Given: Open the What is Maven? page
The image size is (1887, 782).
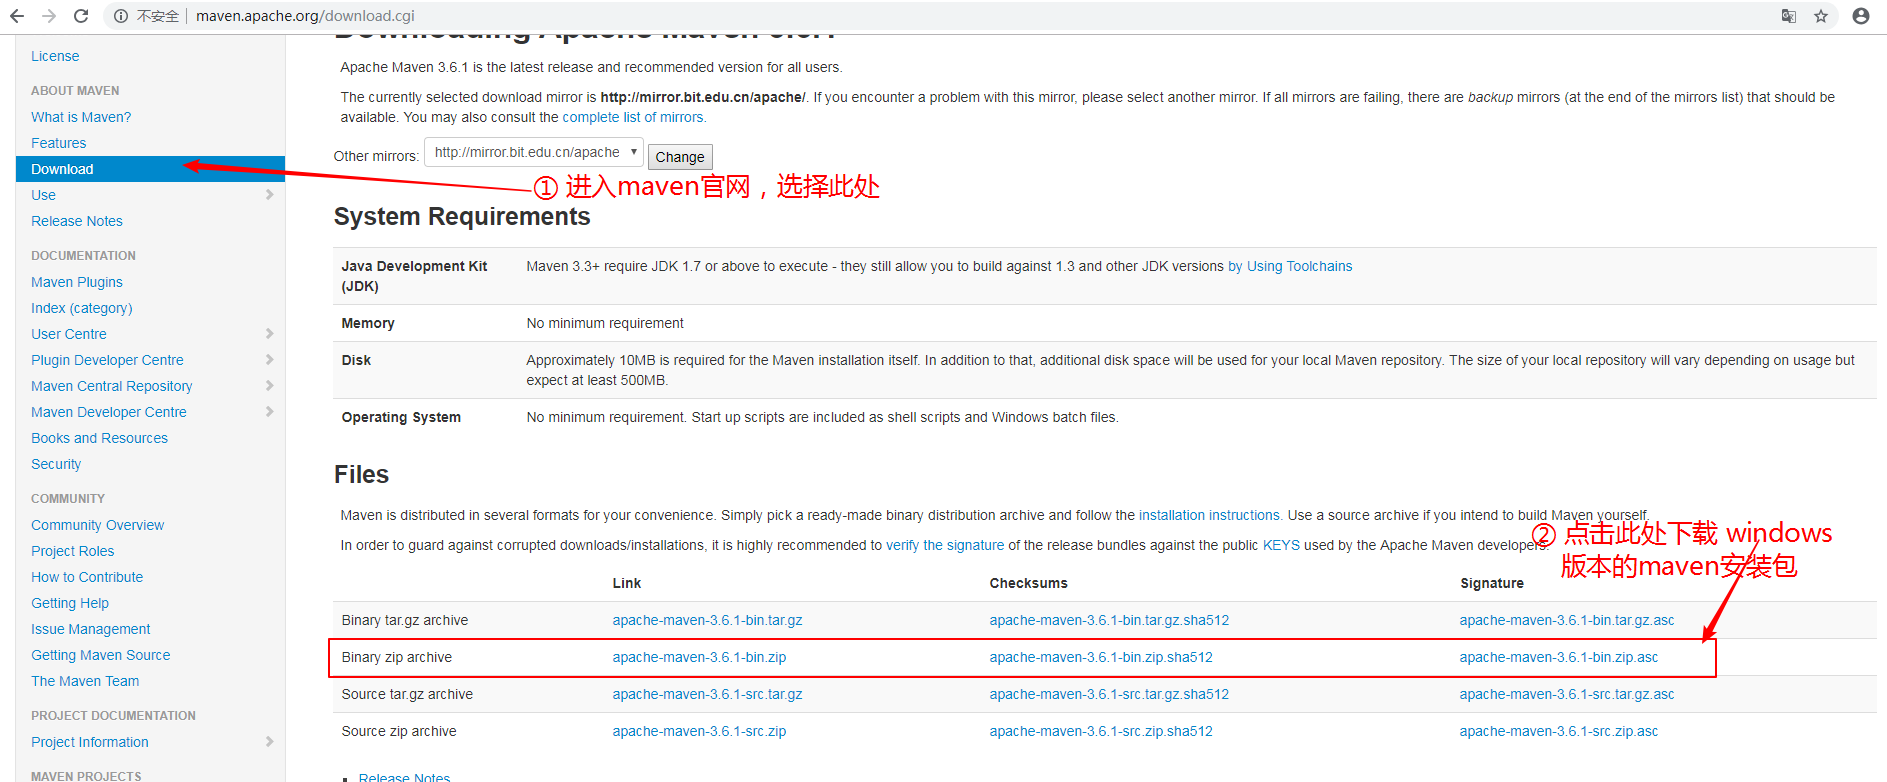Looking at the screenshot, I should click(81, 117).
